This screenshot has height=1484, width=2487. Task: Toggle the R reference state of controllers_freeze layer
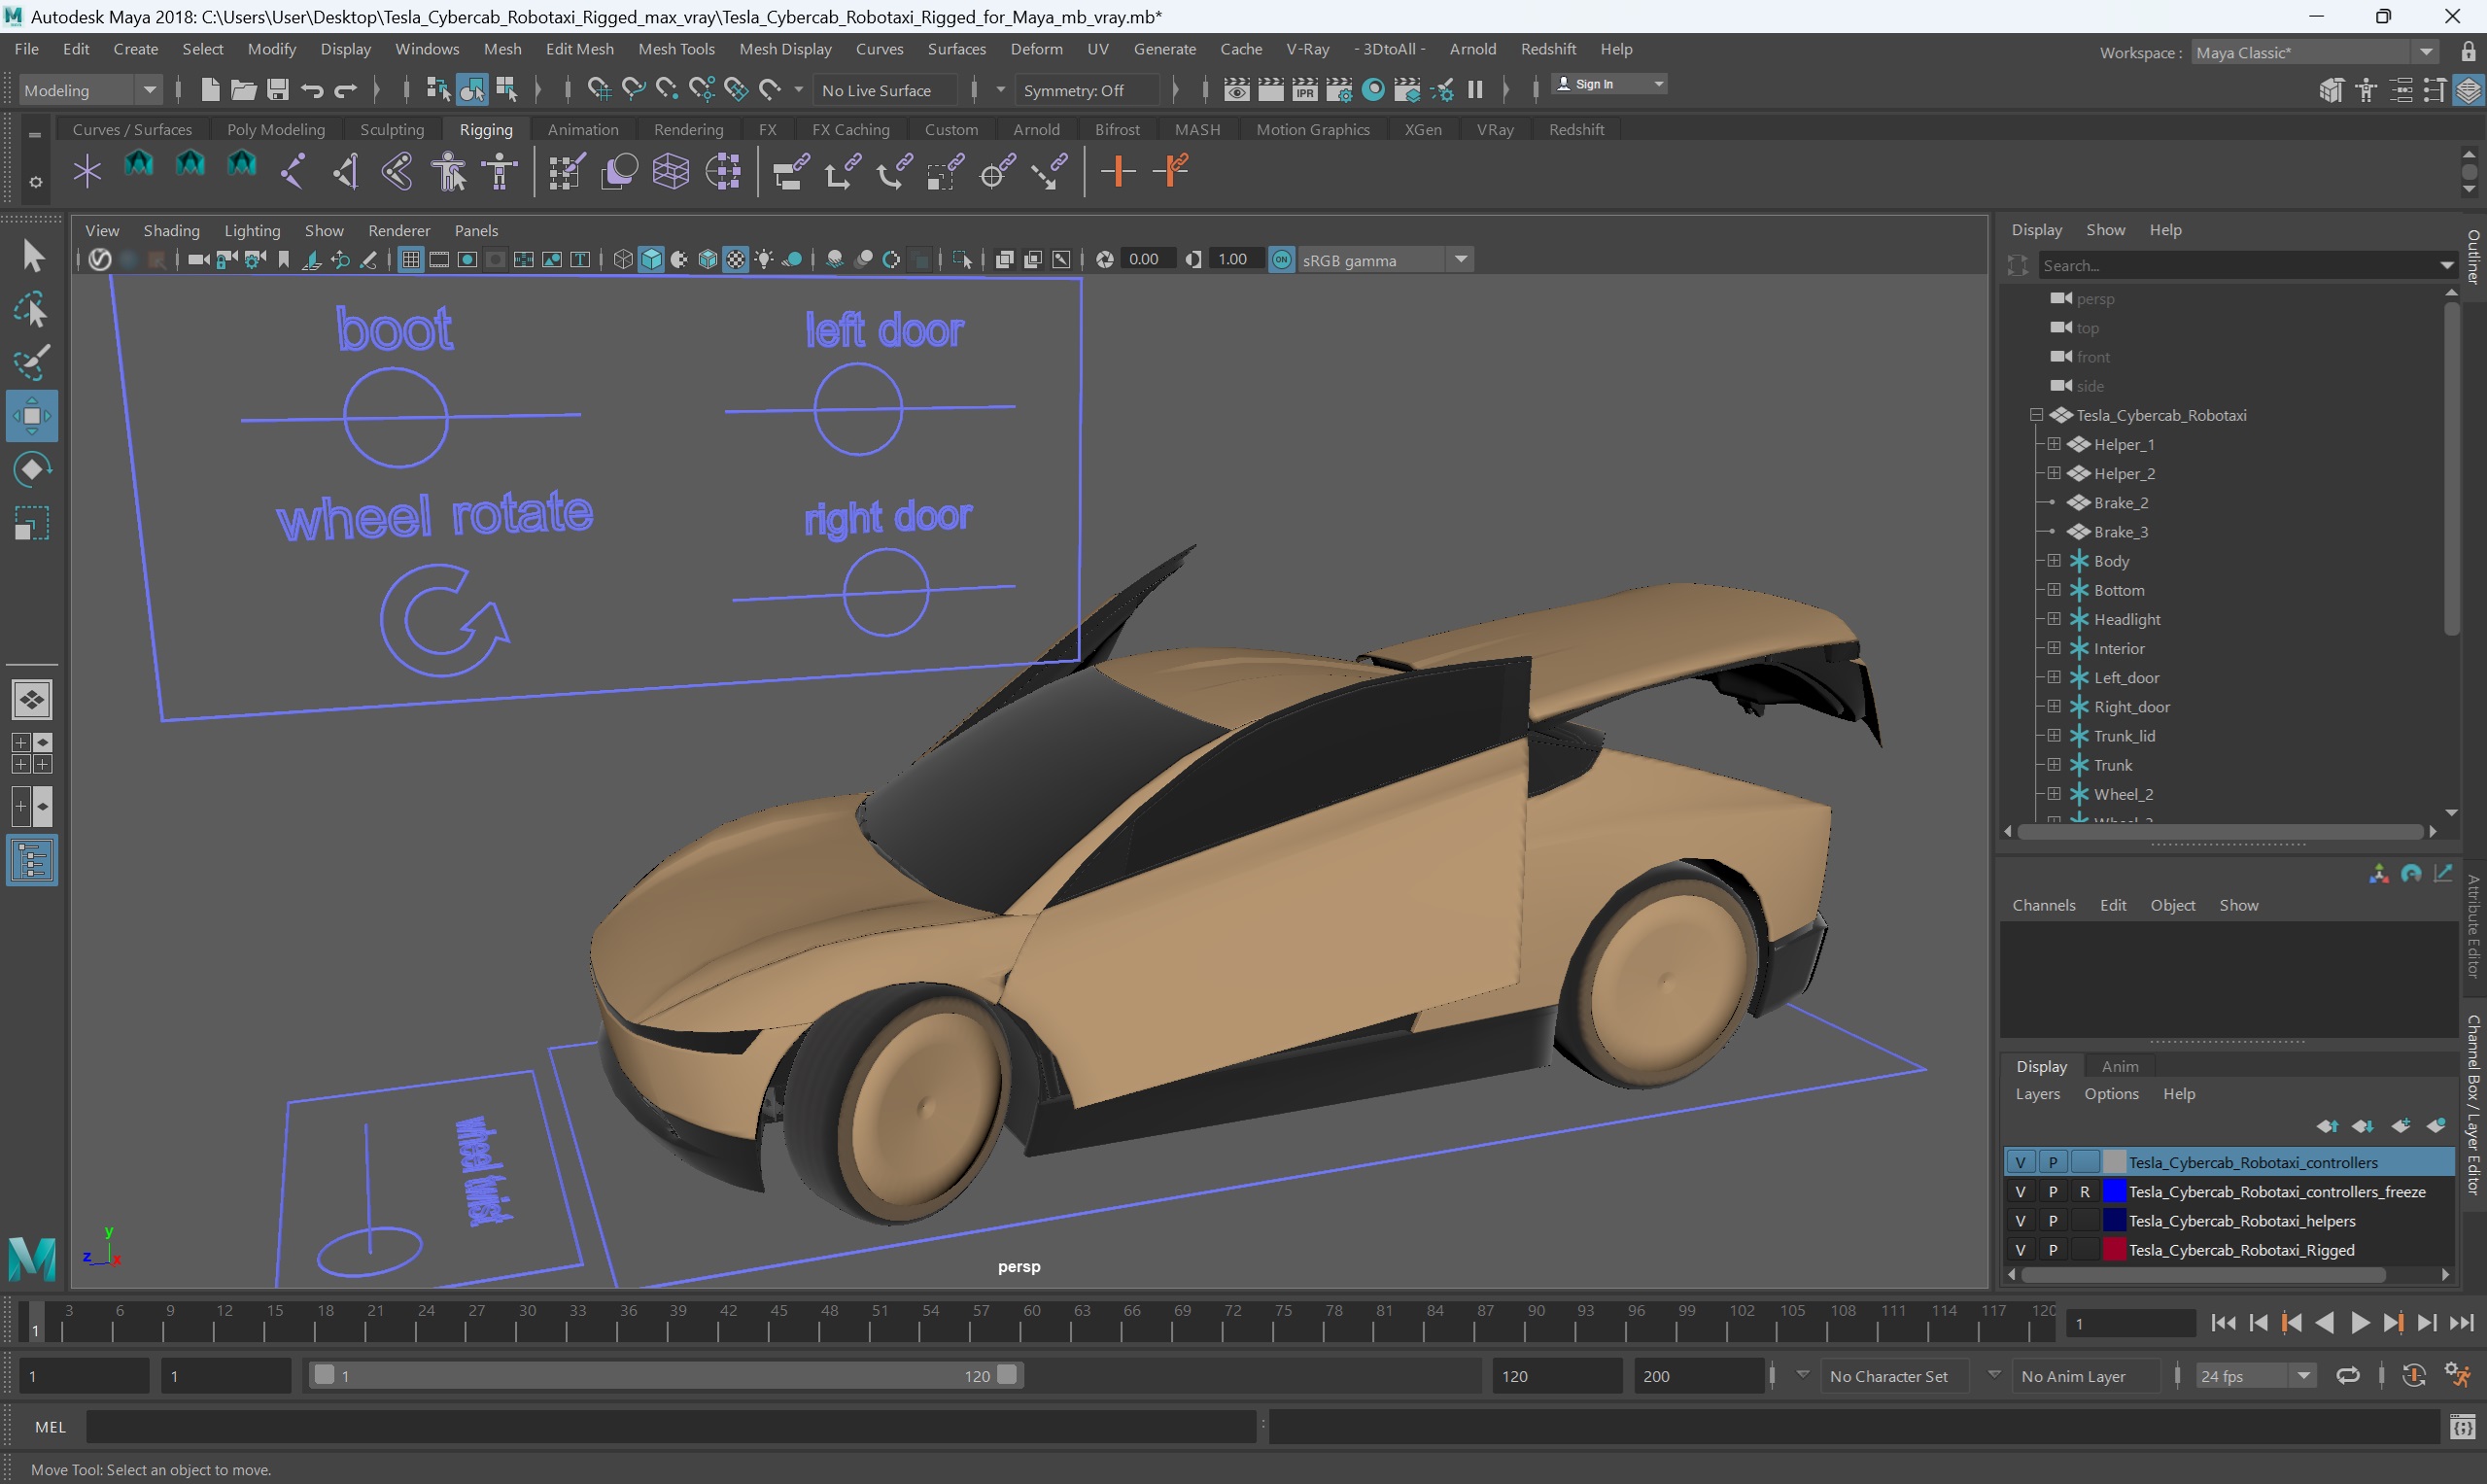pyautogui.click(x=2084, y=1191)
